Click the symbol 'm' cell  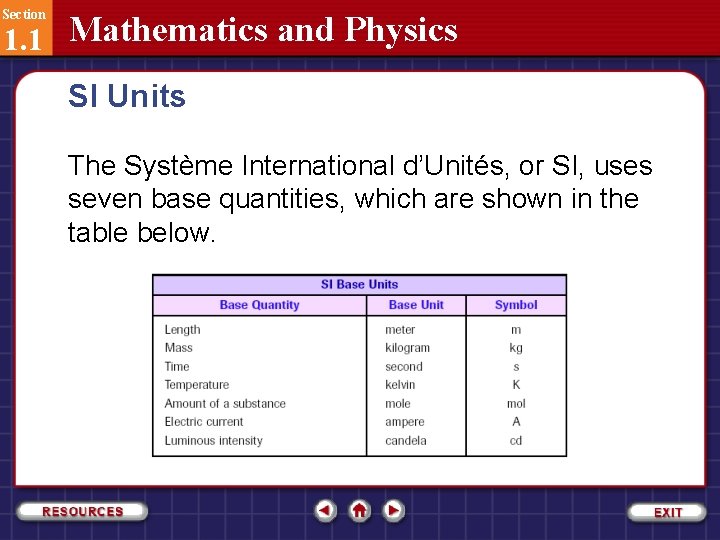coord(516,330)
